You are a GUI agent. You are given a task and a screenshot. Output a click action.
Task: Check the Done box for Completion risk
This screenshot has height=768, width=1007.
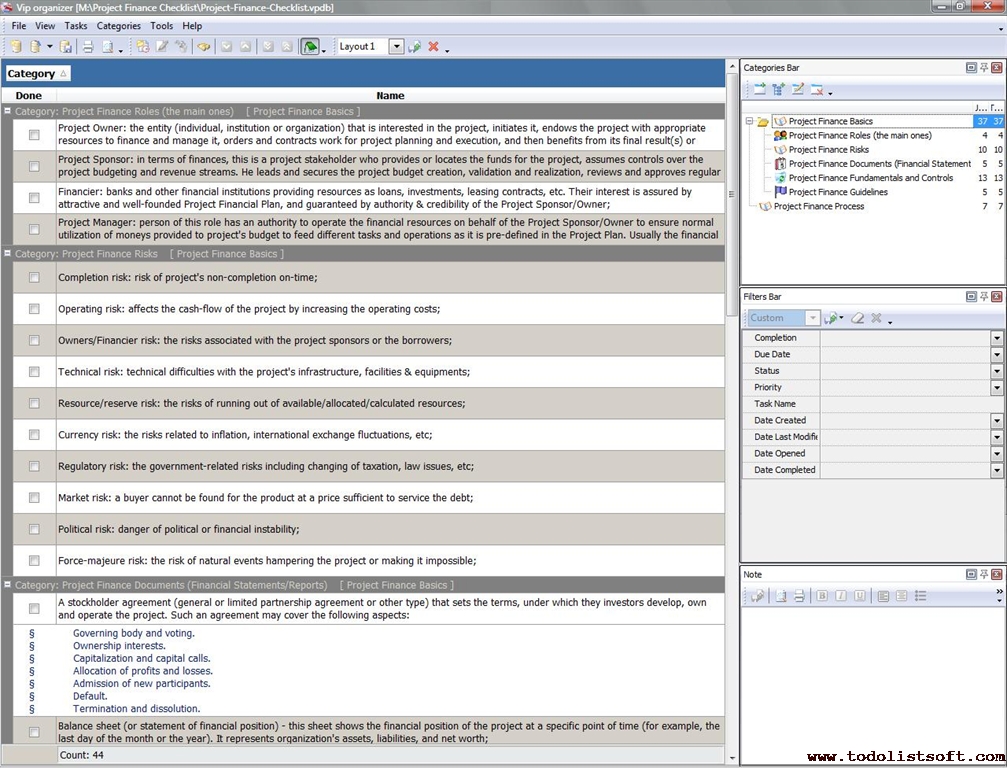tap(34, 277)
